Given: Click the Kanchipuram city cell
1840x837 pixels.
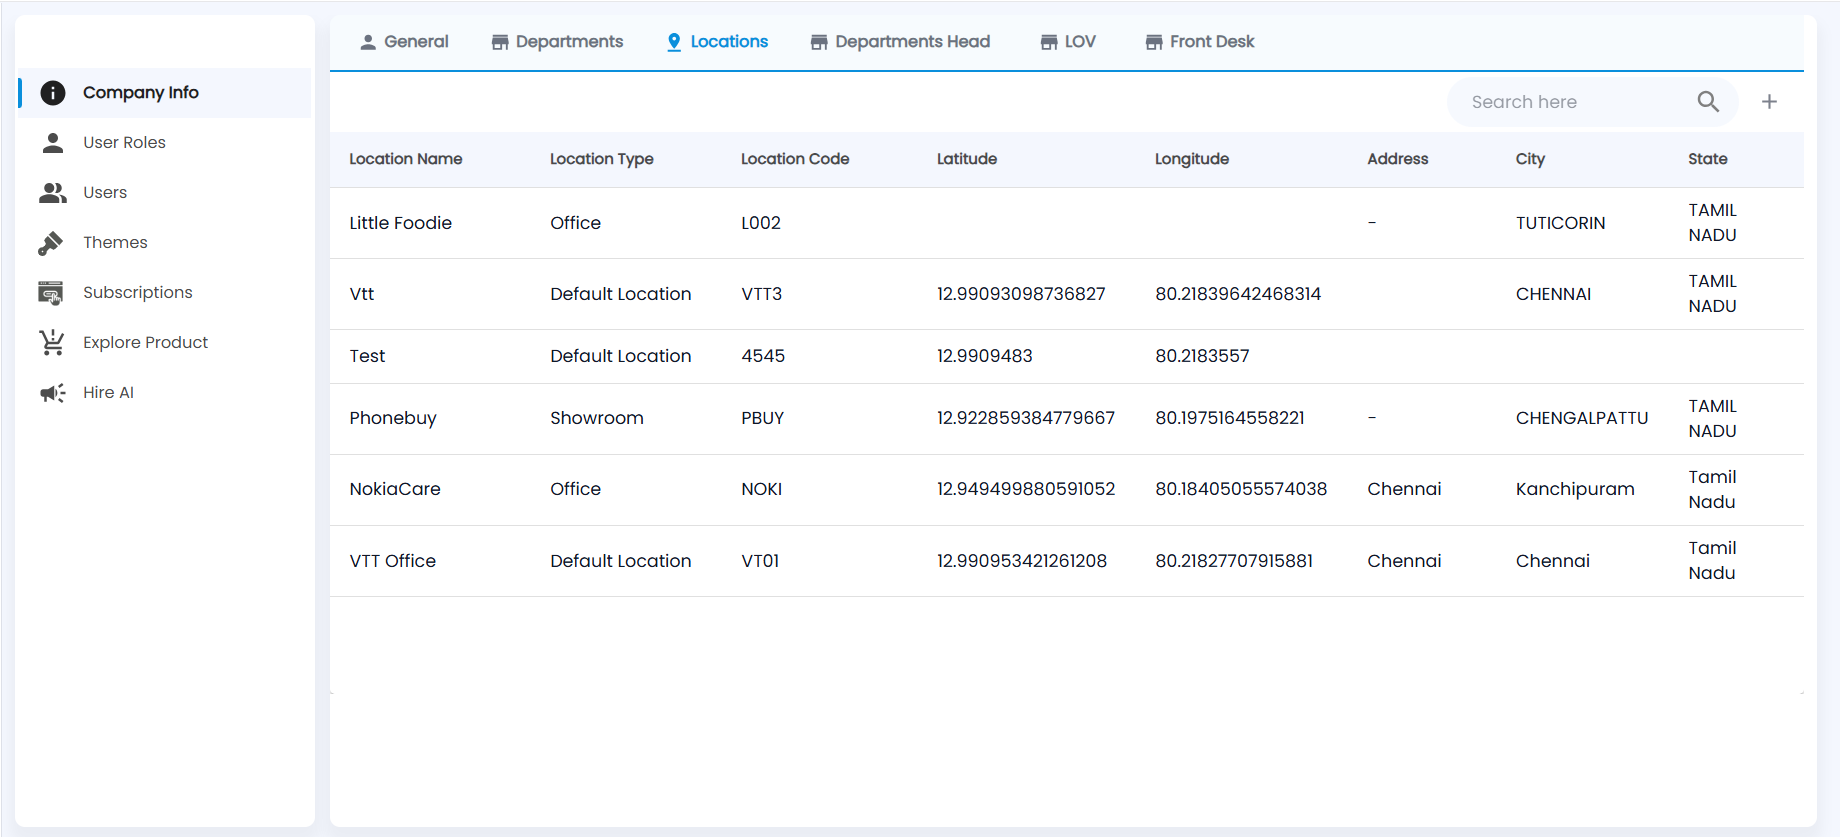Looking at the screenshot, I should click(1575, 489).
